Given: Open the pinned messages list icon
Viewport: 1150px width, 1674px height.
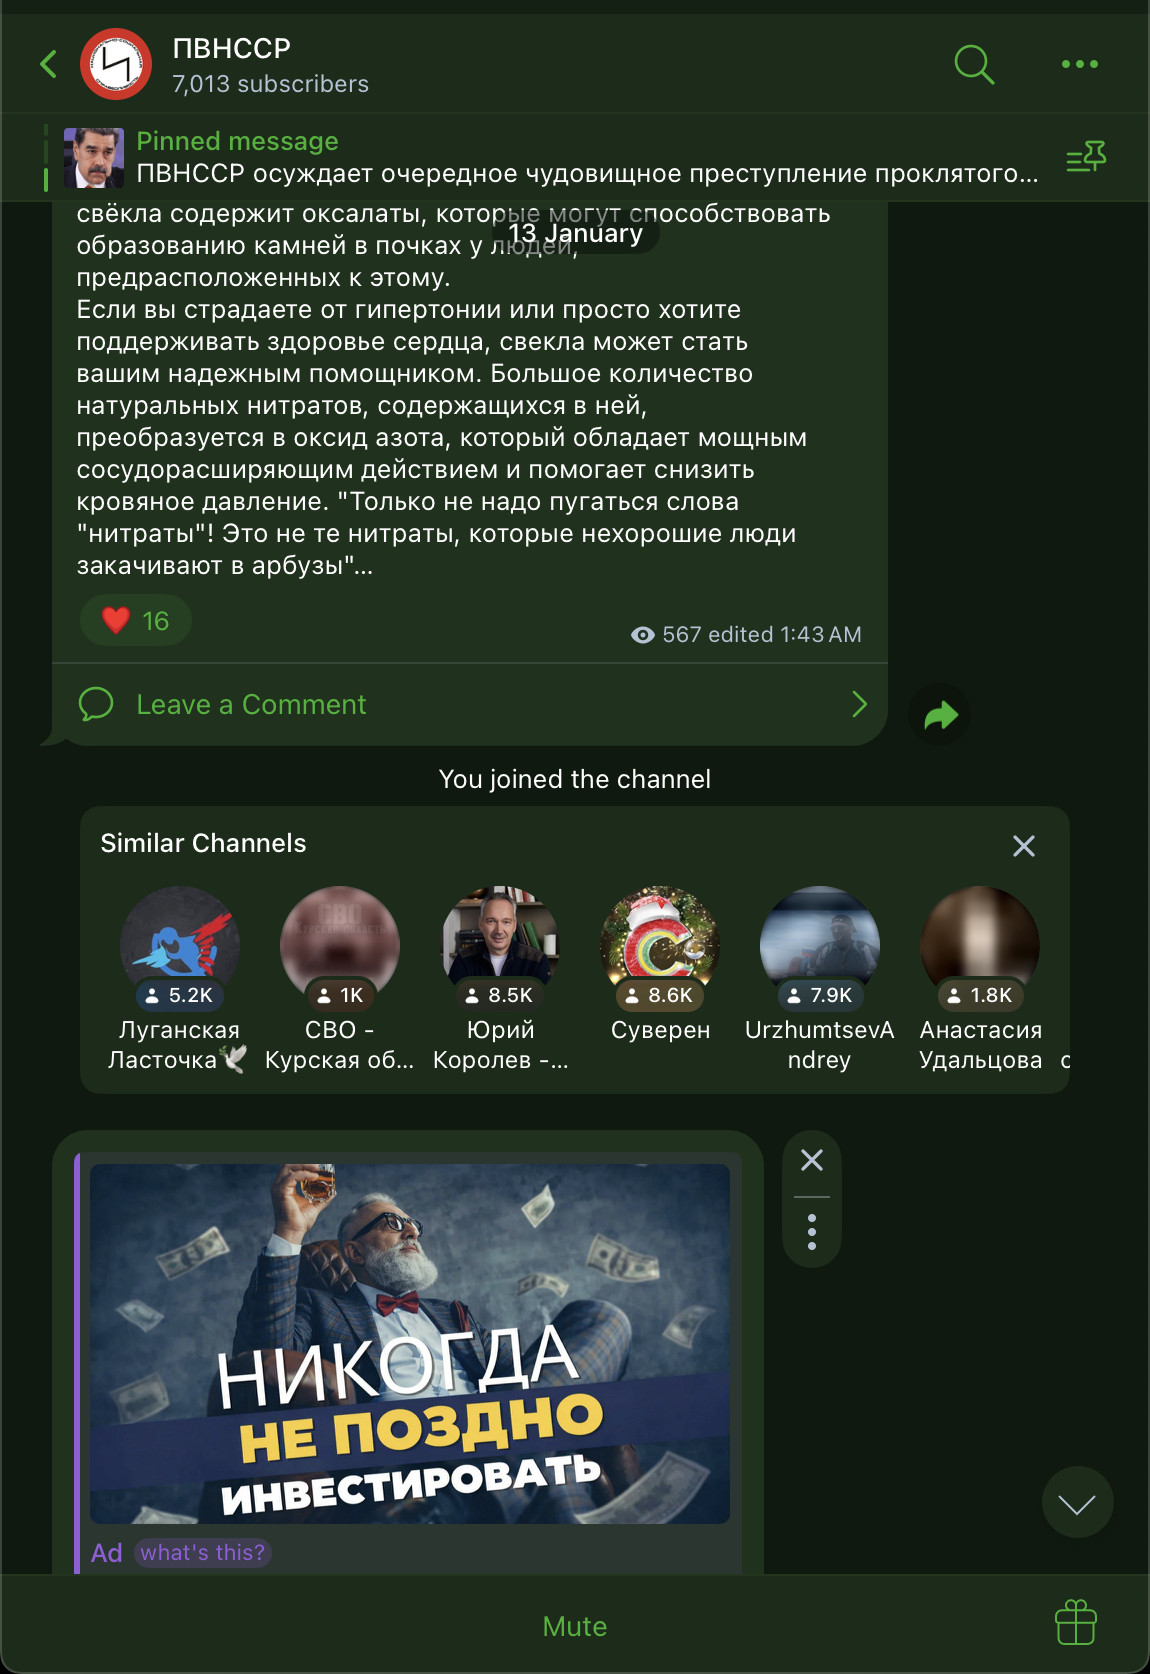Looking at the screenshot, I should pos(1086,157).
